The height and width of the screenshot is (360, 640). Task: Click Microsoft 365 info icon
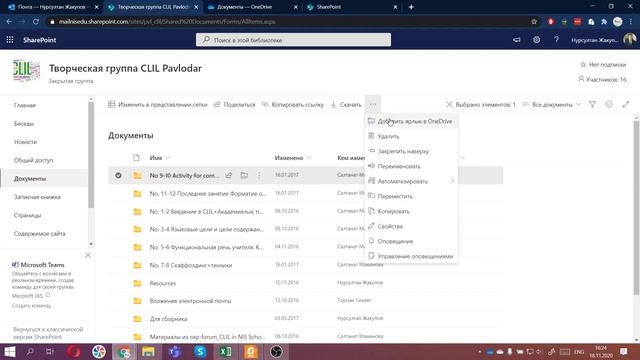click(48, 295)
